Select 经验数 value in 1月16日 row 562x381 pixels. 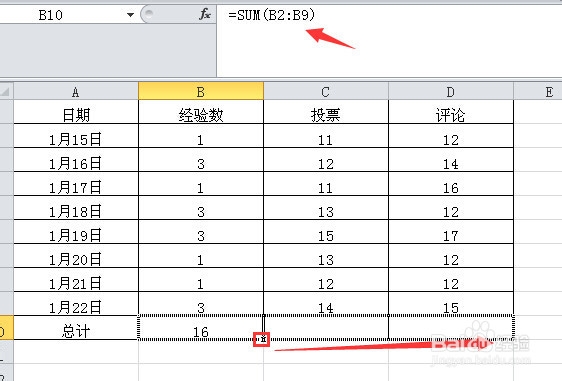pos(201,160)
